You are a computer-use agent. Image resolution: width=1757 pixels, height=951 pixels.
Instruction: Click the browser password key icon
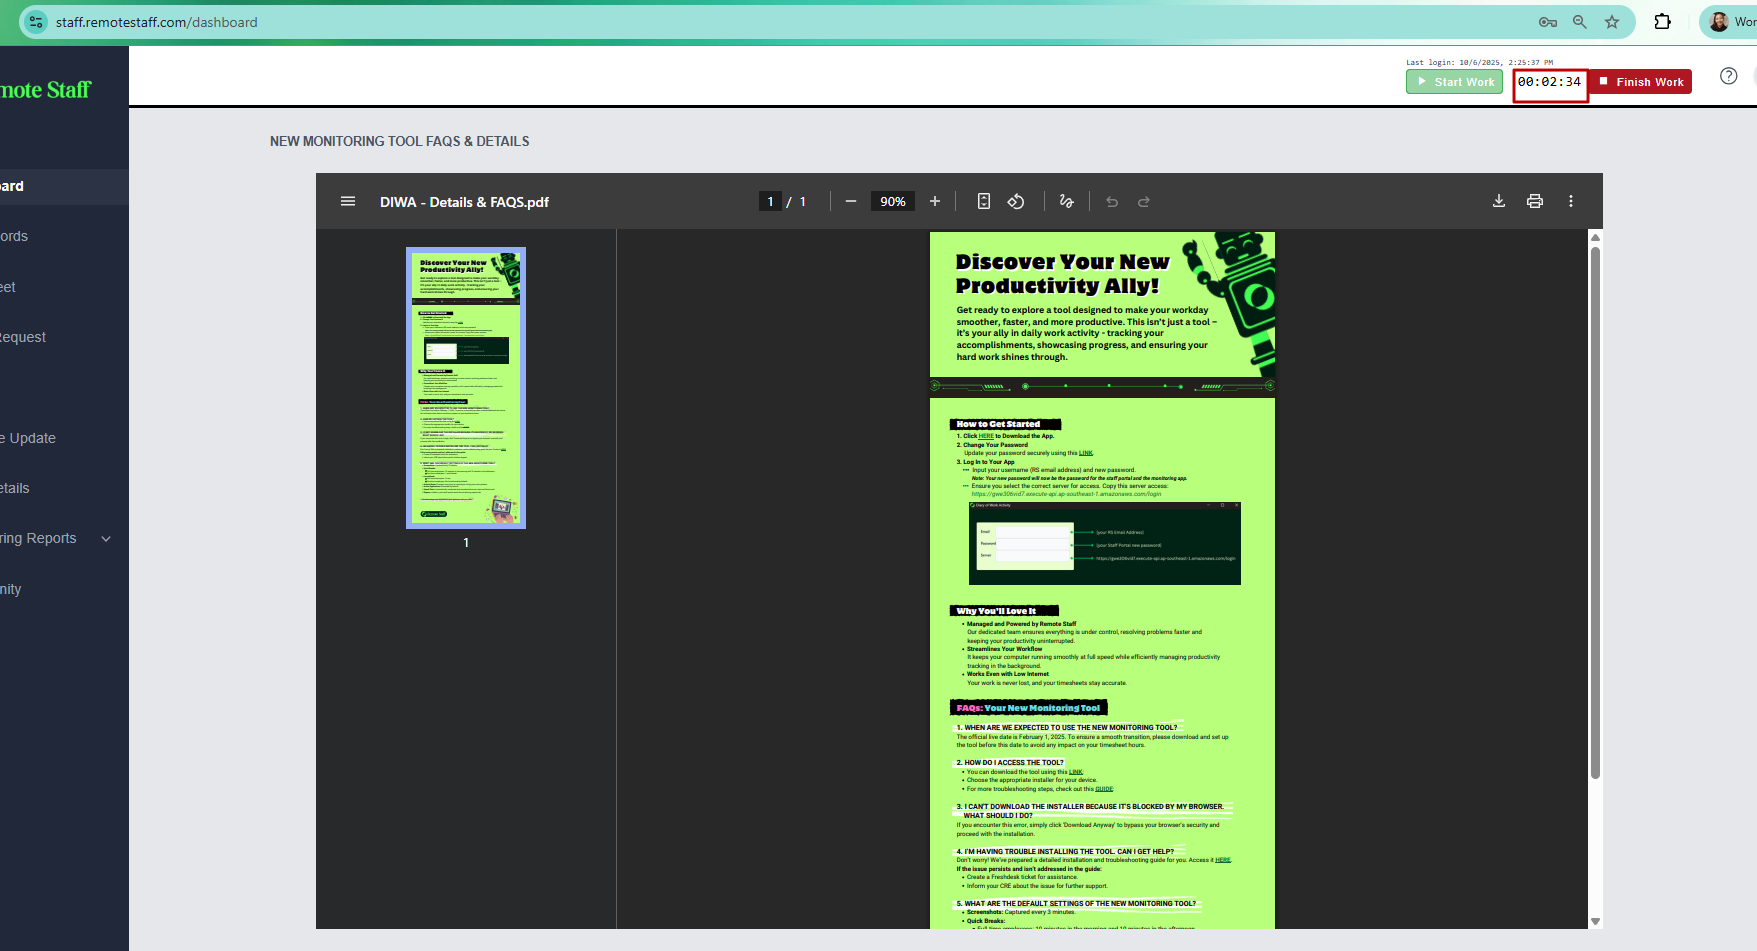pos(1548,22)
